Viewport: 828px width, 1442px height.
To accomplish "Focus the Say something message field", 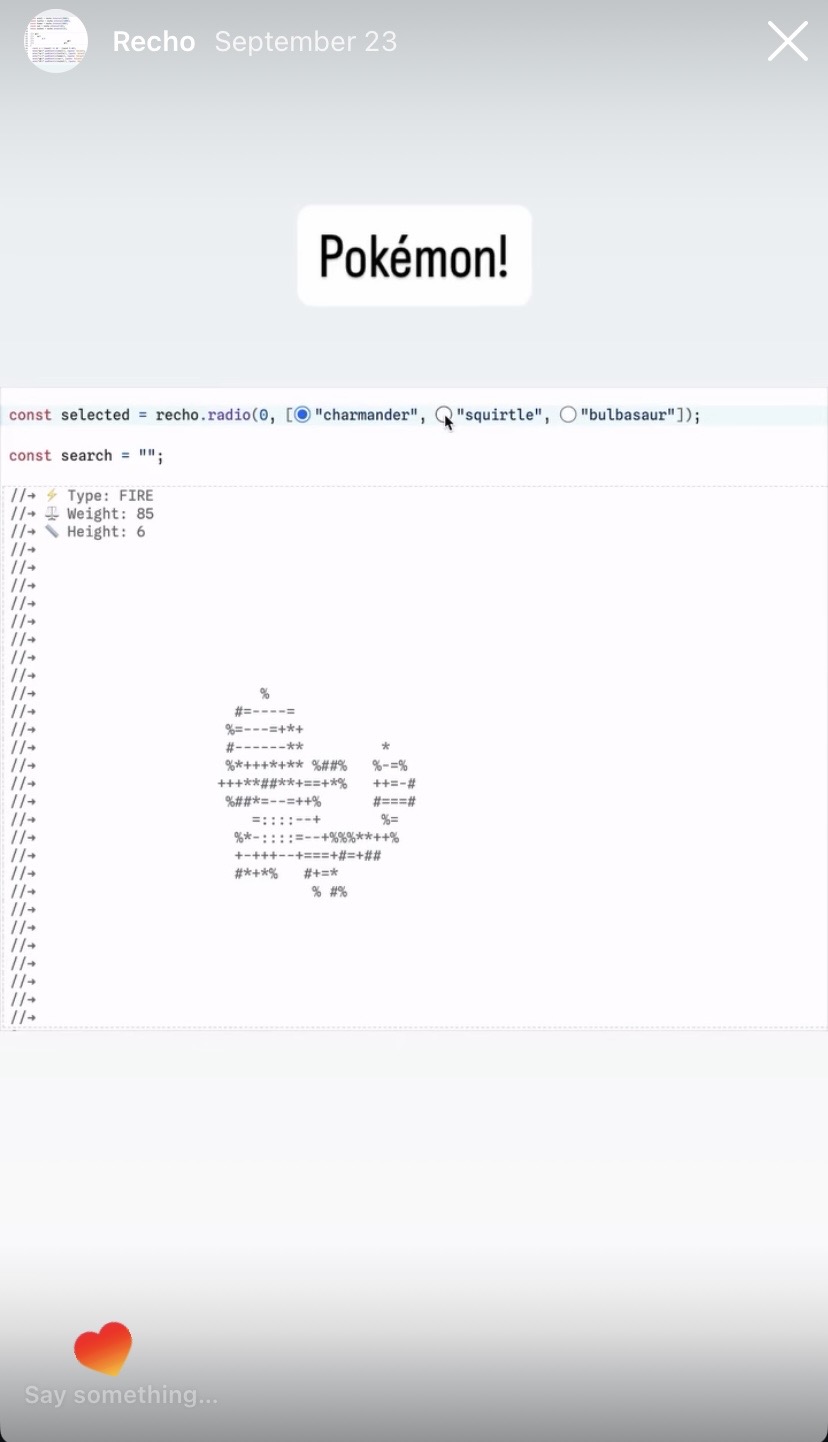I will (121, 1395).
